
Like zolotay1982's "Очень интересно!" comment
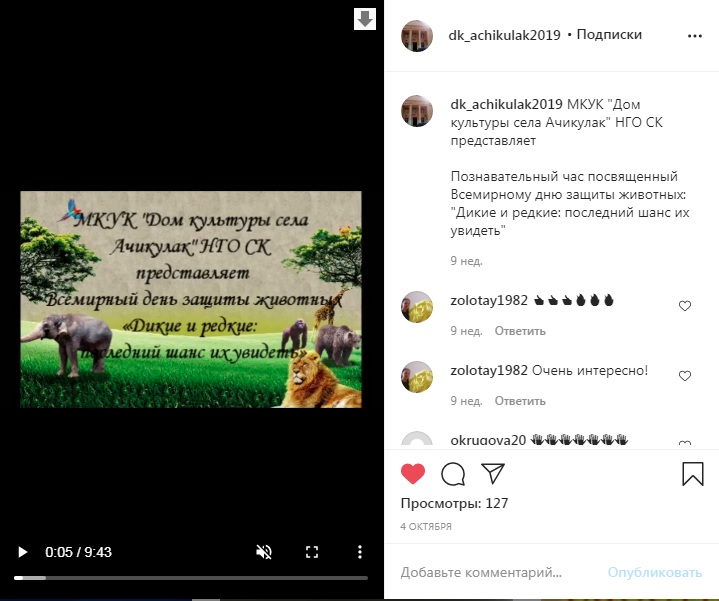point(685,376)
